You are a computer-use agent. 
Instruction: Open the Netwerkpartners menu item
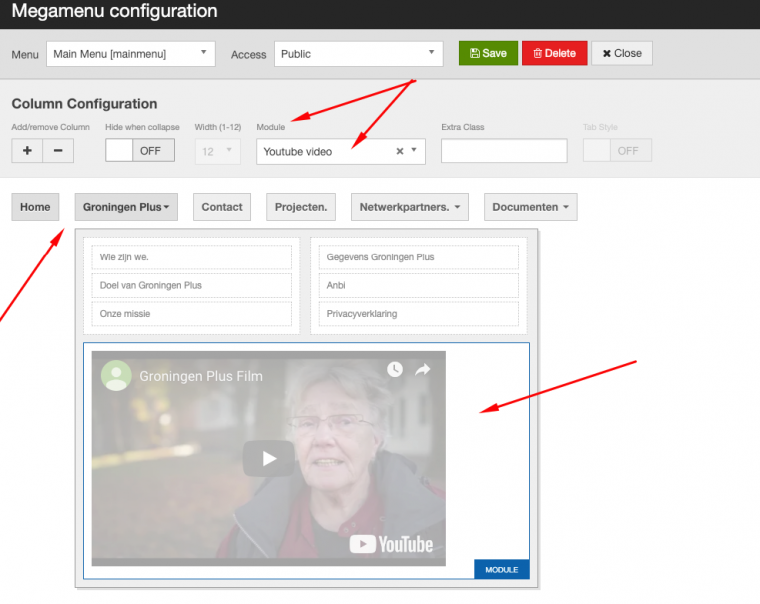(409, 207)
